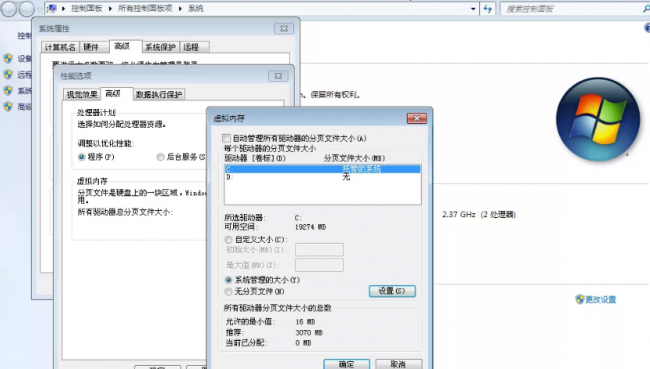The height and width of the screenshot is (369, 650).
Task: Choose 自定义大小 custom size radio button
Action: 228,240
